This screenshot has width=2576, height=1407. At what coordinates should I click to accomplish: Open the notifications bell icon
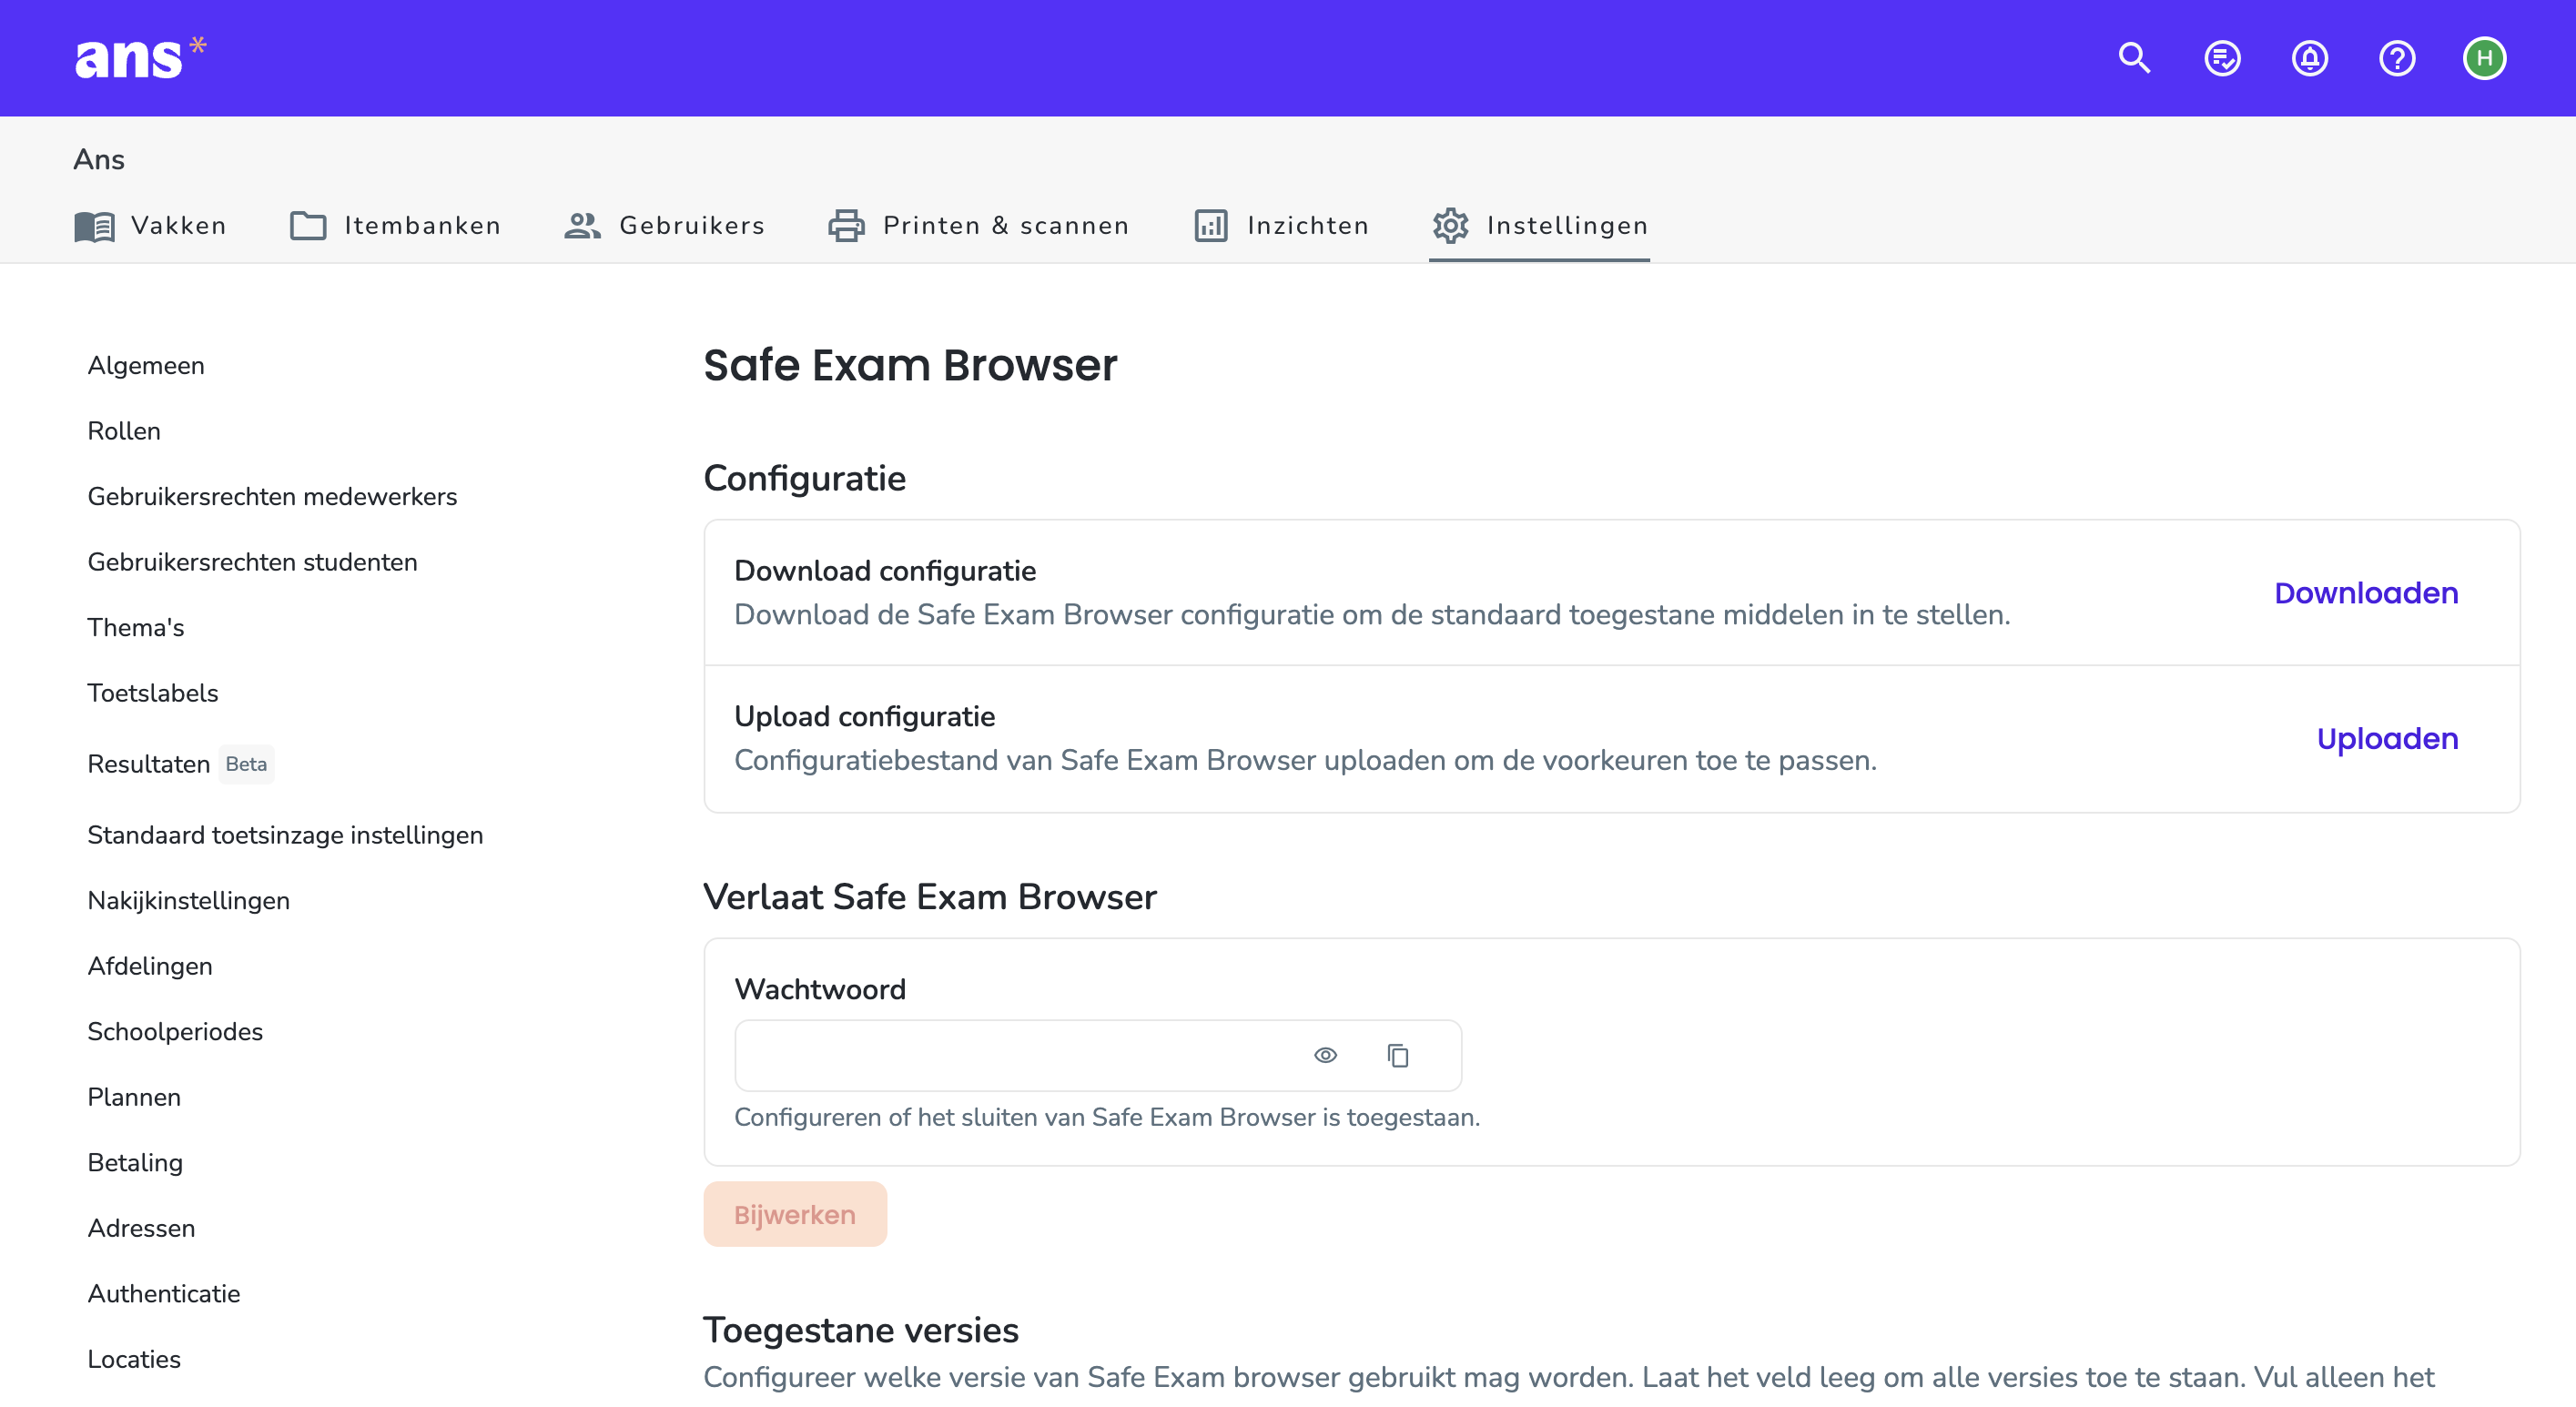[x=2309, y=58]
